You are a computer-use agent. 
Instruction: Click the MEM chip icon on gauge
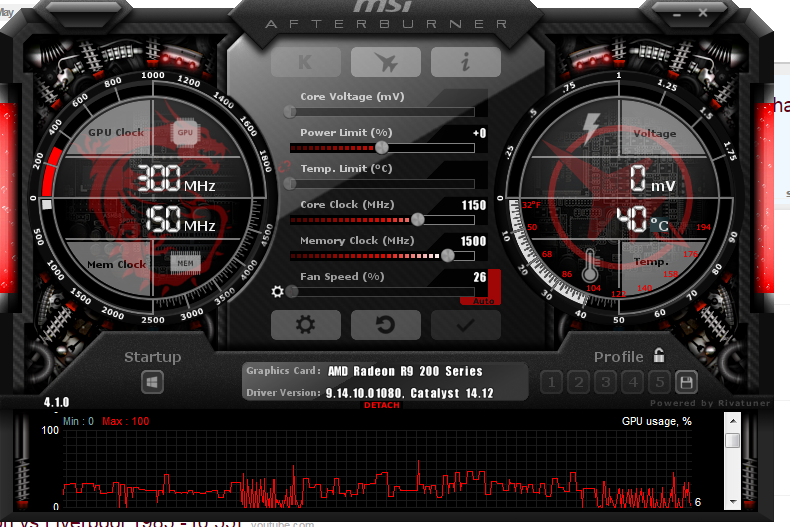point(185,263)
